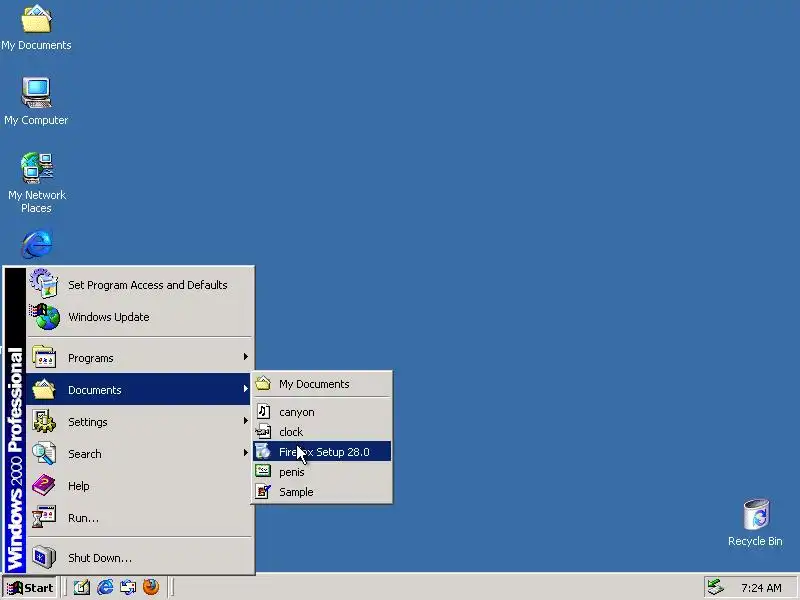This screenshot has width=800, height=600.
Task: Click the 7:24 AM taskbar clock
Action: point(761,588)
